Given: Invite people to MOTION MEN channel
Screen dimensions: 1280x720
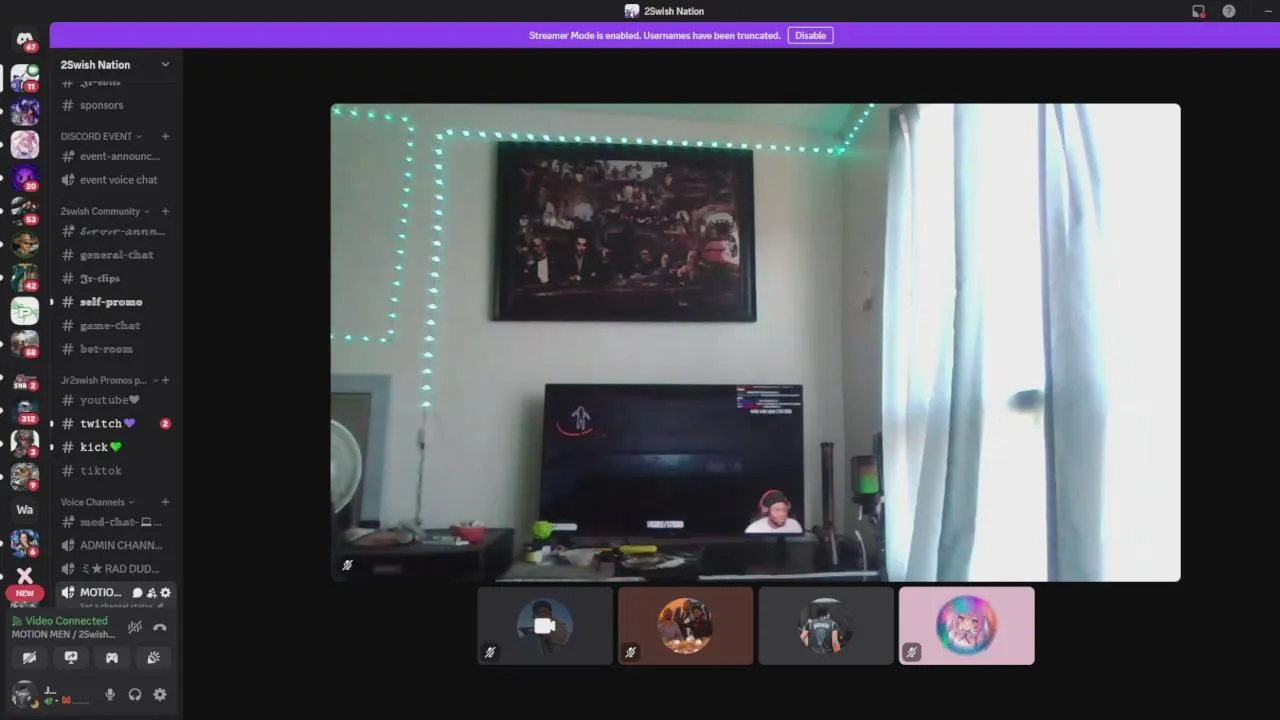Looking at the screenshot, I should click(152, 593).
